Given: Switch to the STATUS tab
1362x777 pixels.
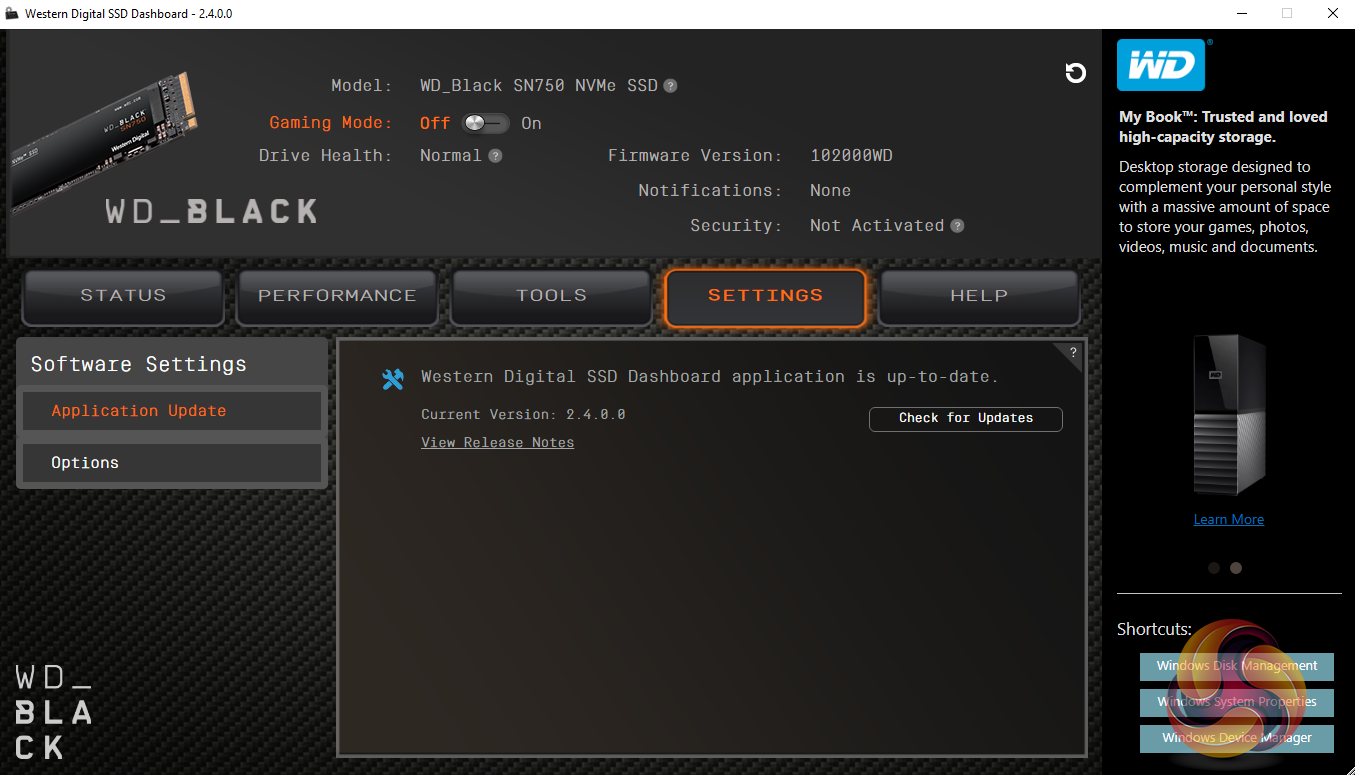Looking at the screenshot, I should [123, 296].
